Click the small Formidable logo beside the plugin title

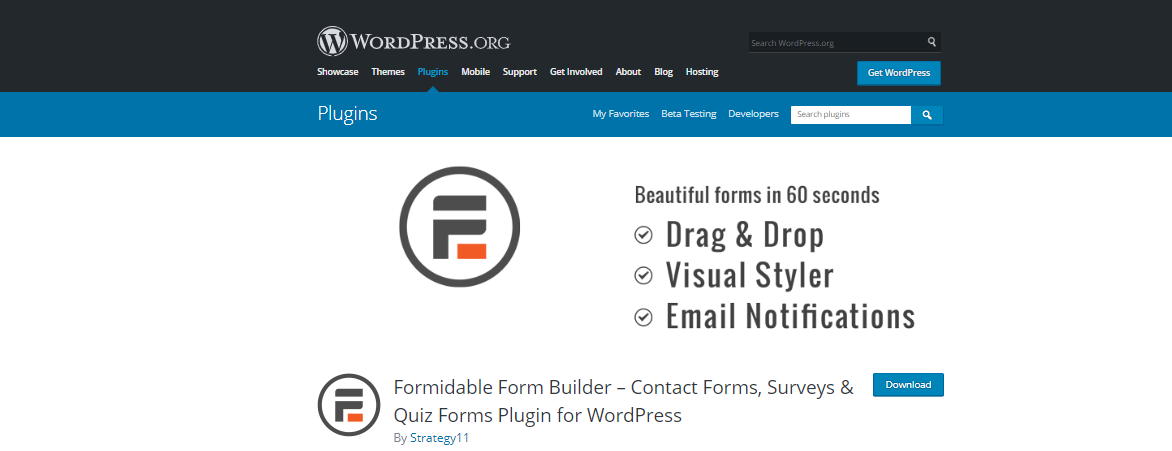click(x=349, y=405)
